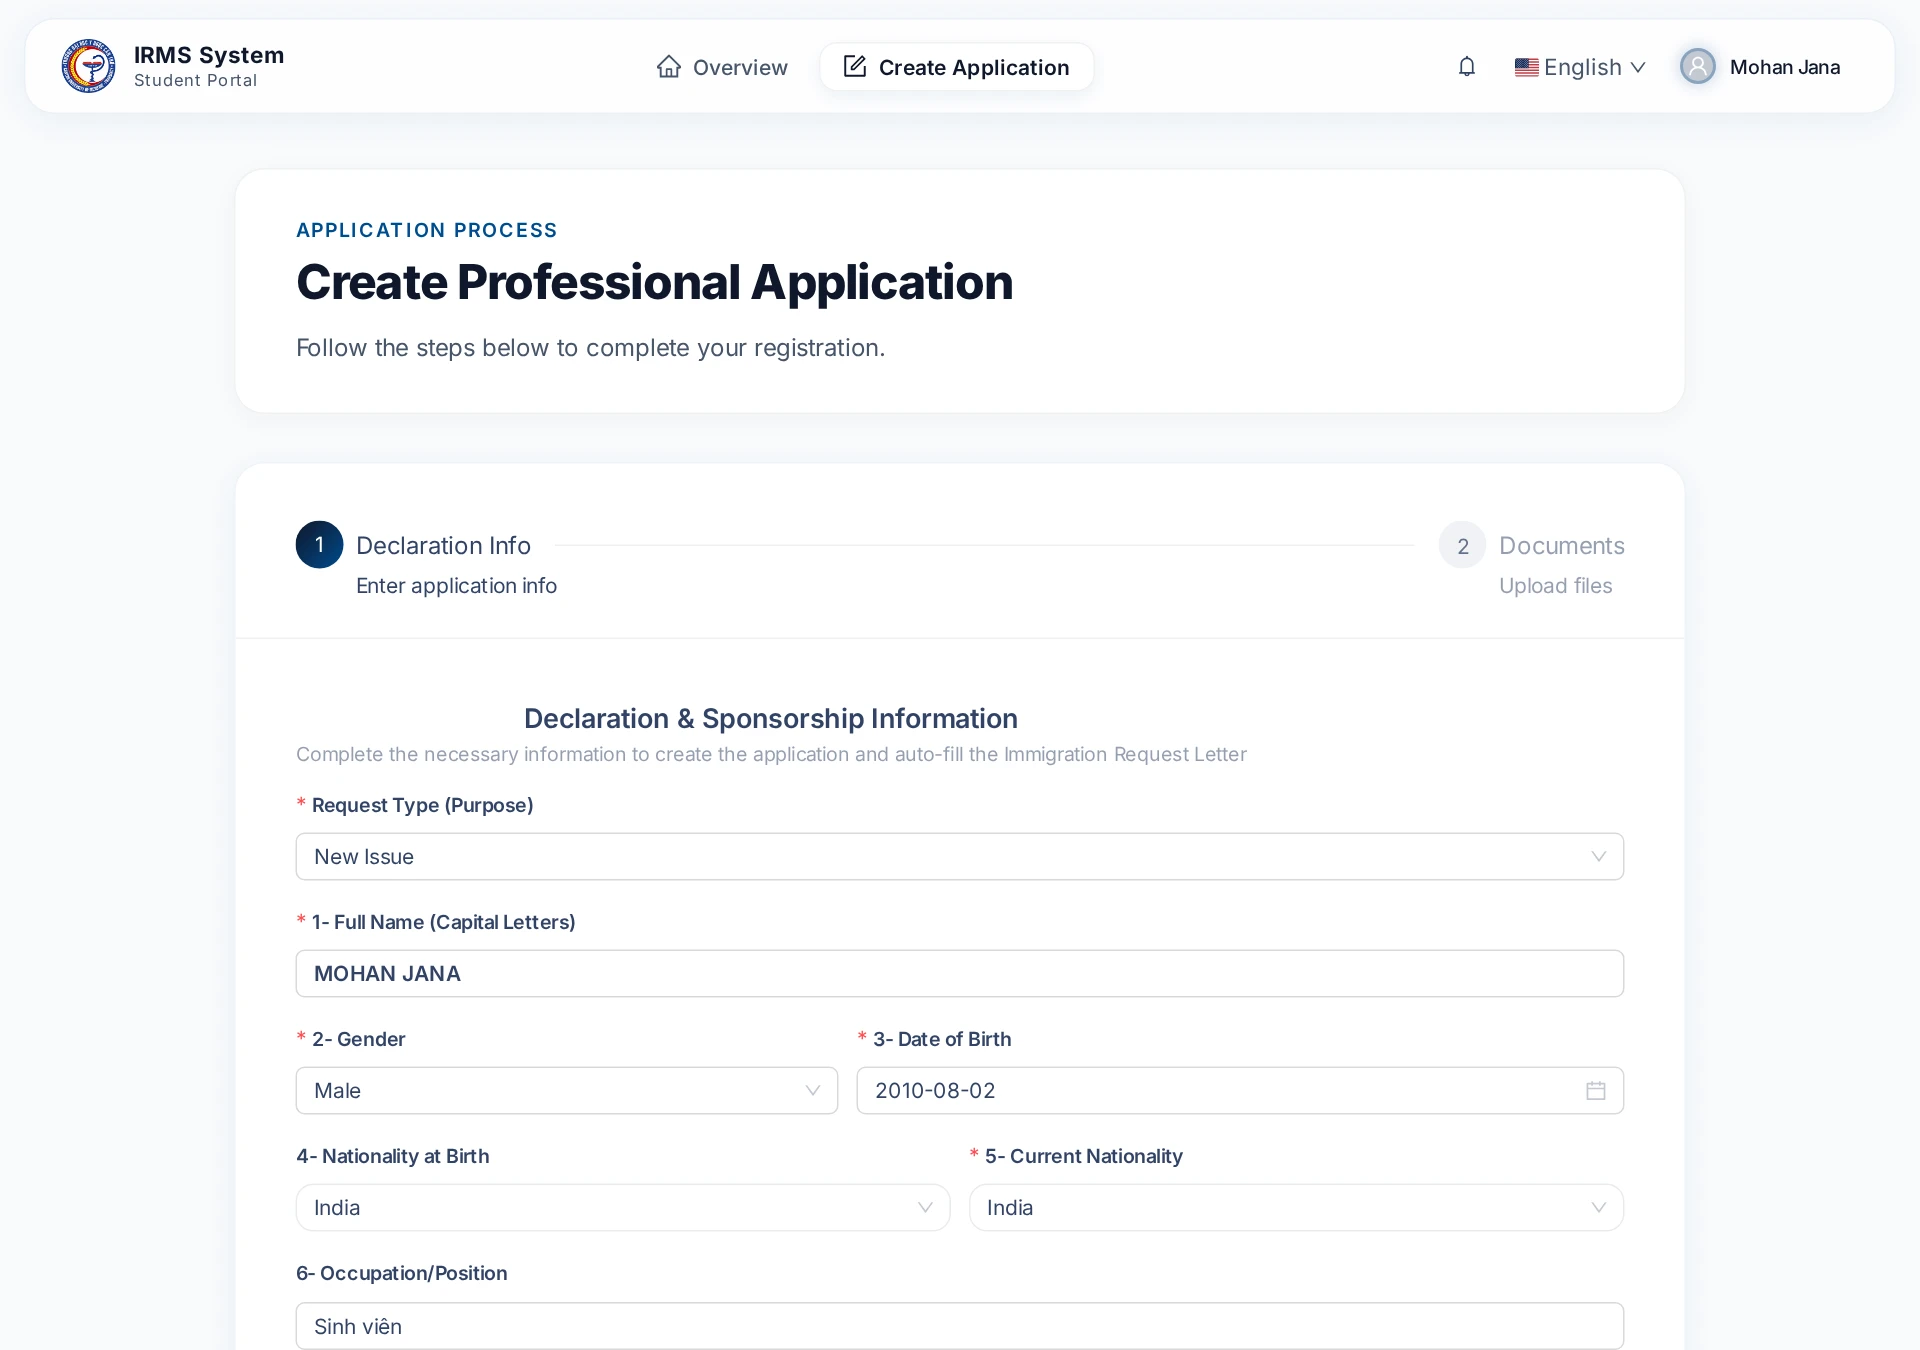This screenshot has width=1920, height=1350.
Task: Open the Gender dropdown showing Male
Action: 567,1091
